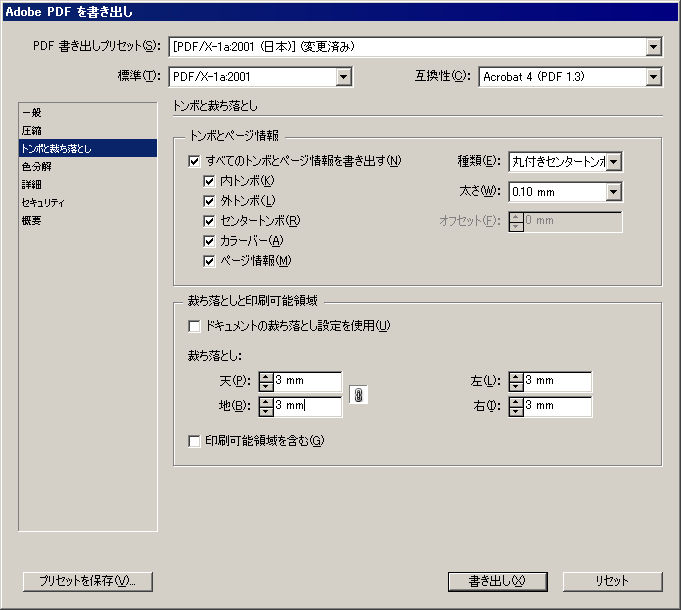
Task: Enable ドキュメントの裁ち落とし設定を使用 checkbox
Action: [194, 325]
